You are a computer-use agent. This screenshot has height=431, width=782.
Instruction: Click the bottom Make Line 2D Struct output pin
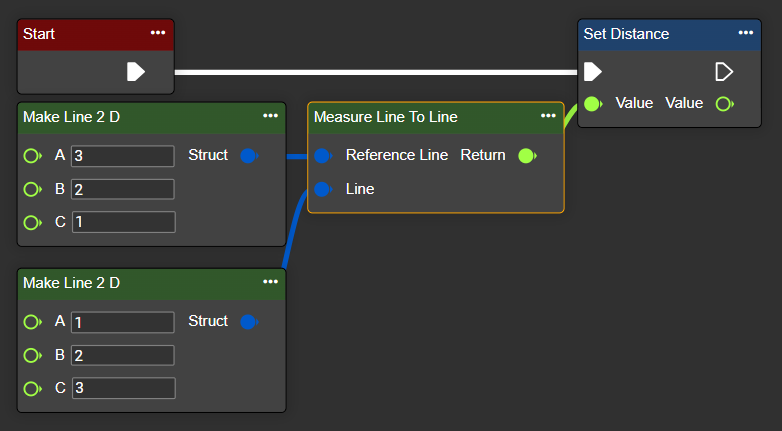(x=249, y=321)
